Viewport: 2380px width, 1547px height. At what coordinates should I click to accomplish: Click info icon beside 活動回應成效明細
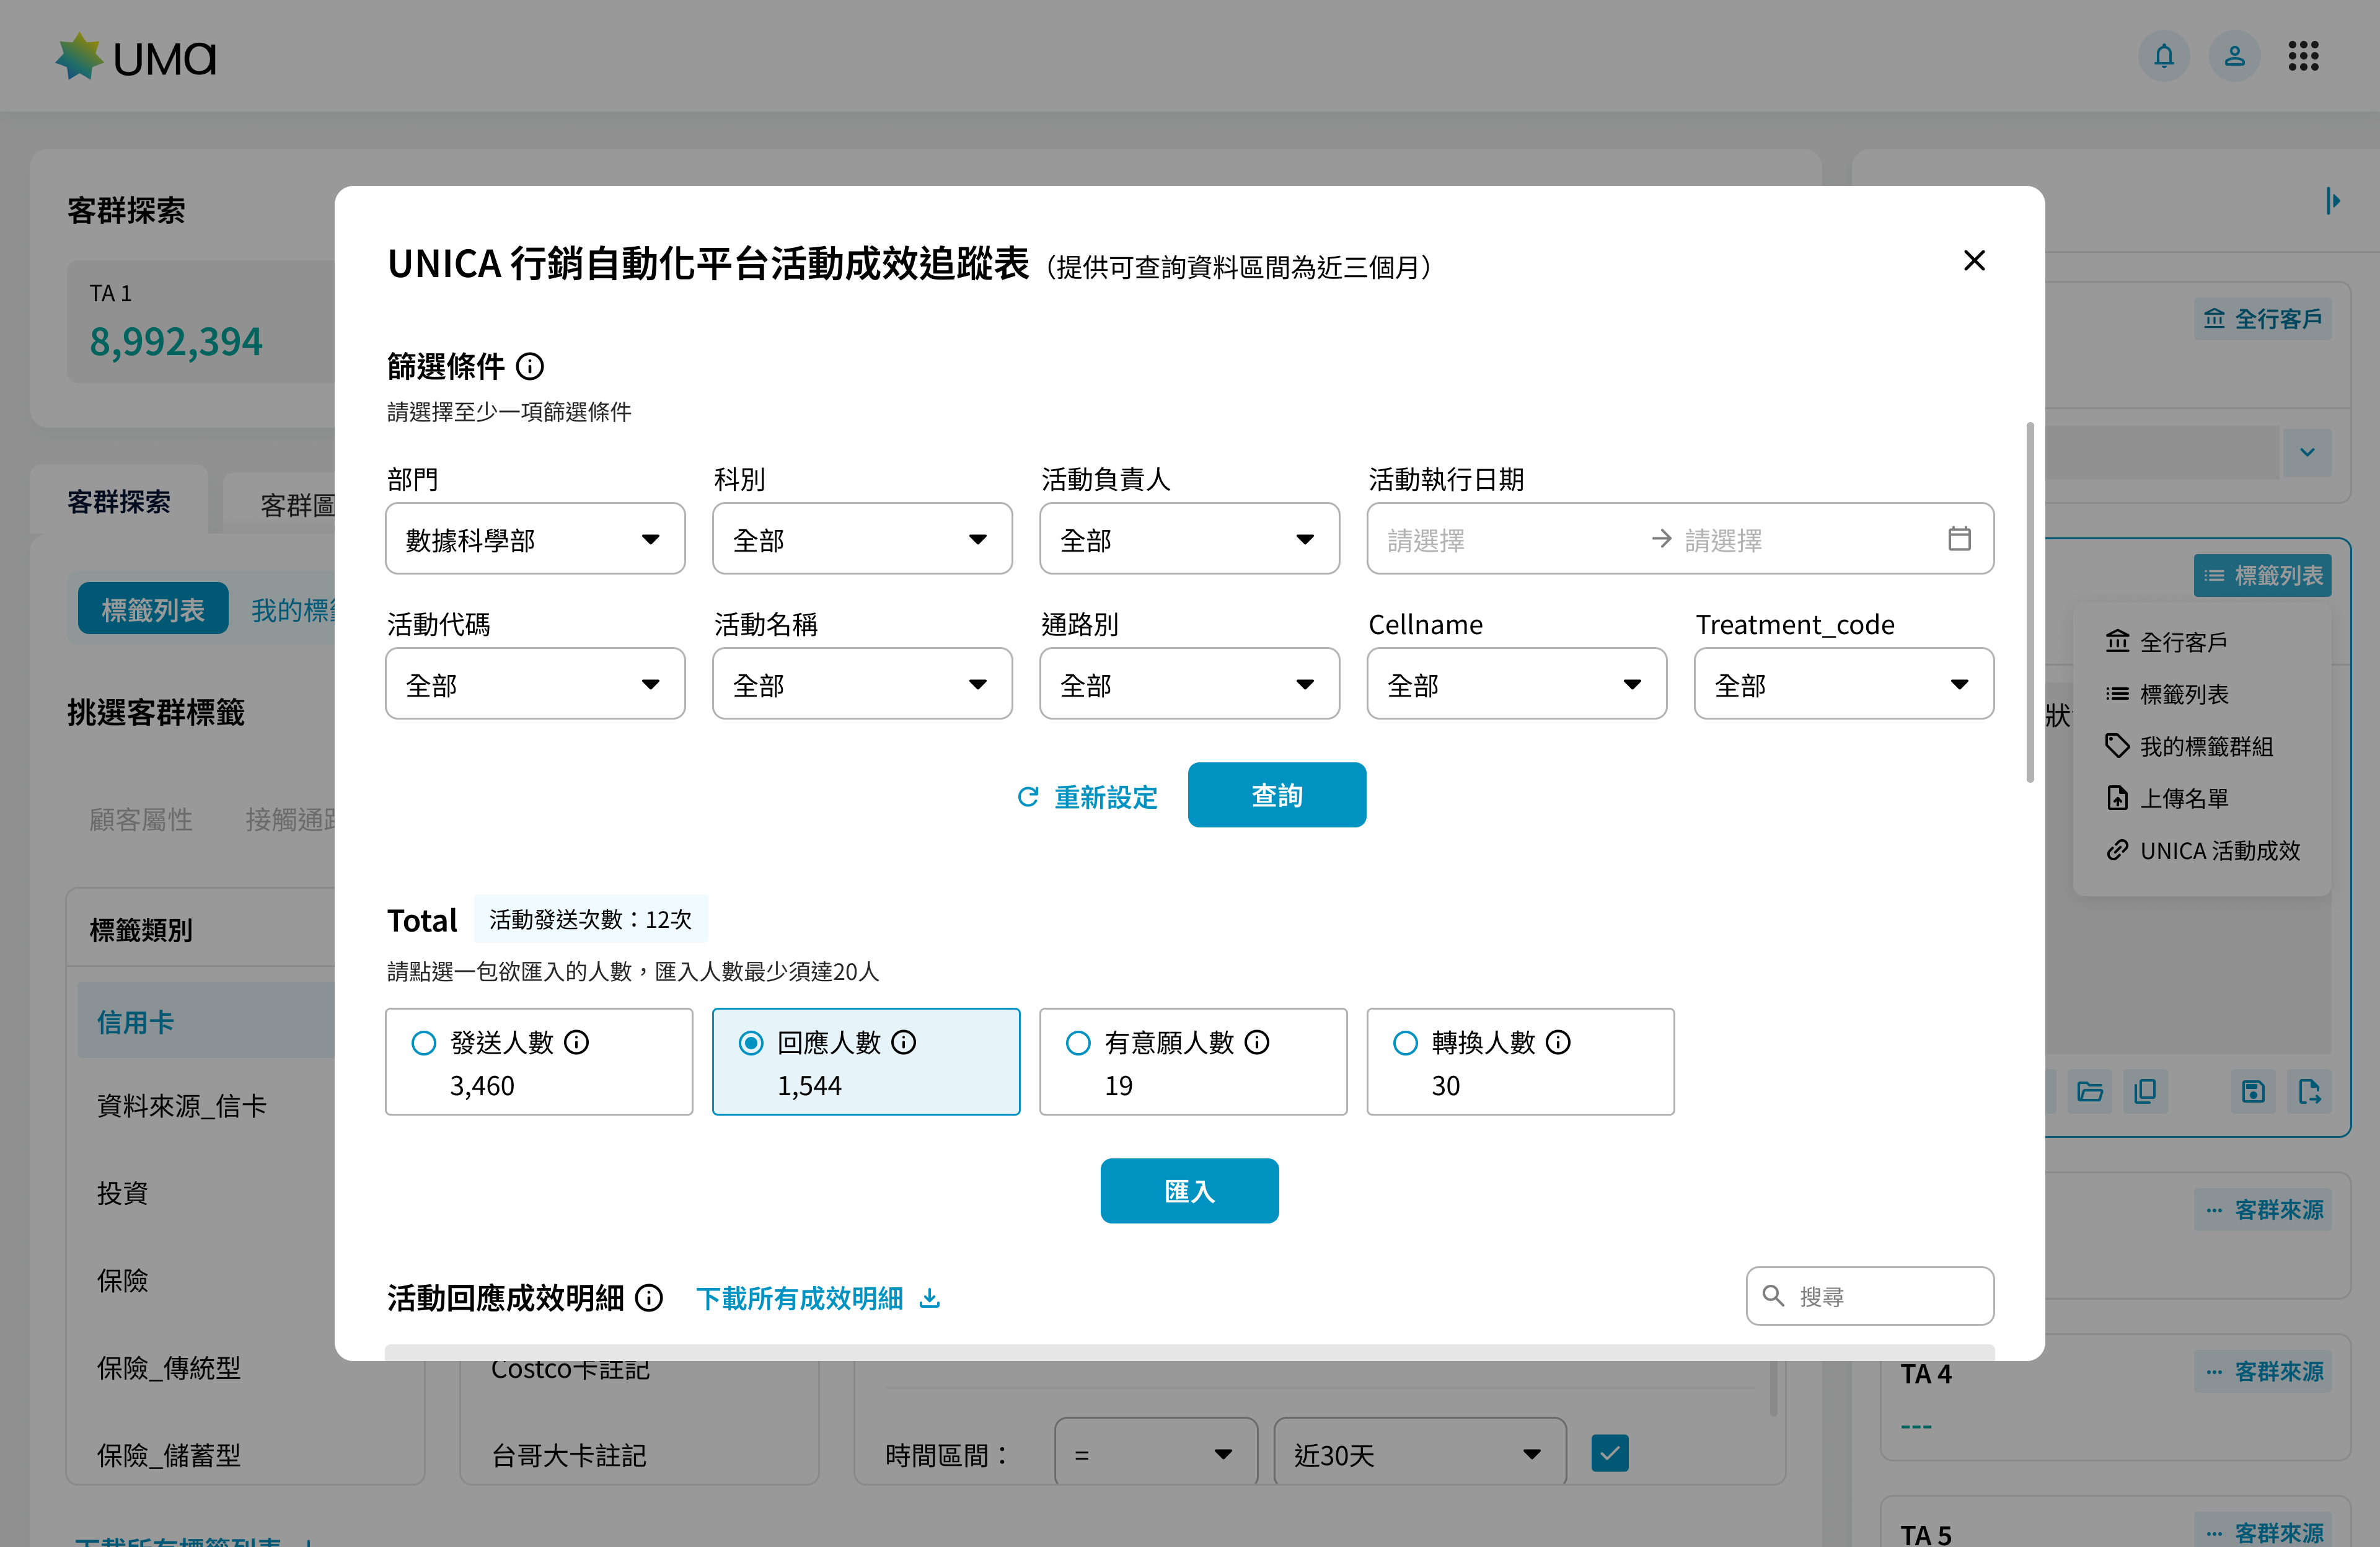(649, 1298)
